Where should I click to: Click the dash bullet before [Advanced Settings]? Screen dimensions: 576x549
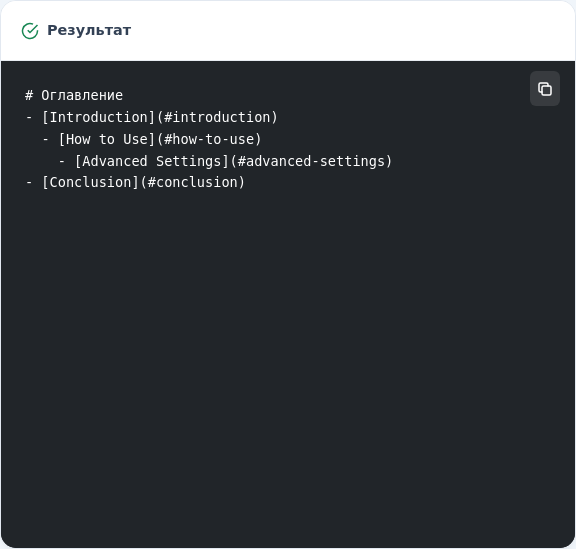(62, 161)
